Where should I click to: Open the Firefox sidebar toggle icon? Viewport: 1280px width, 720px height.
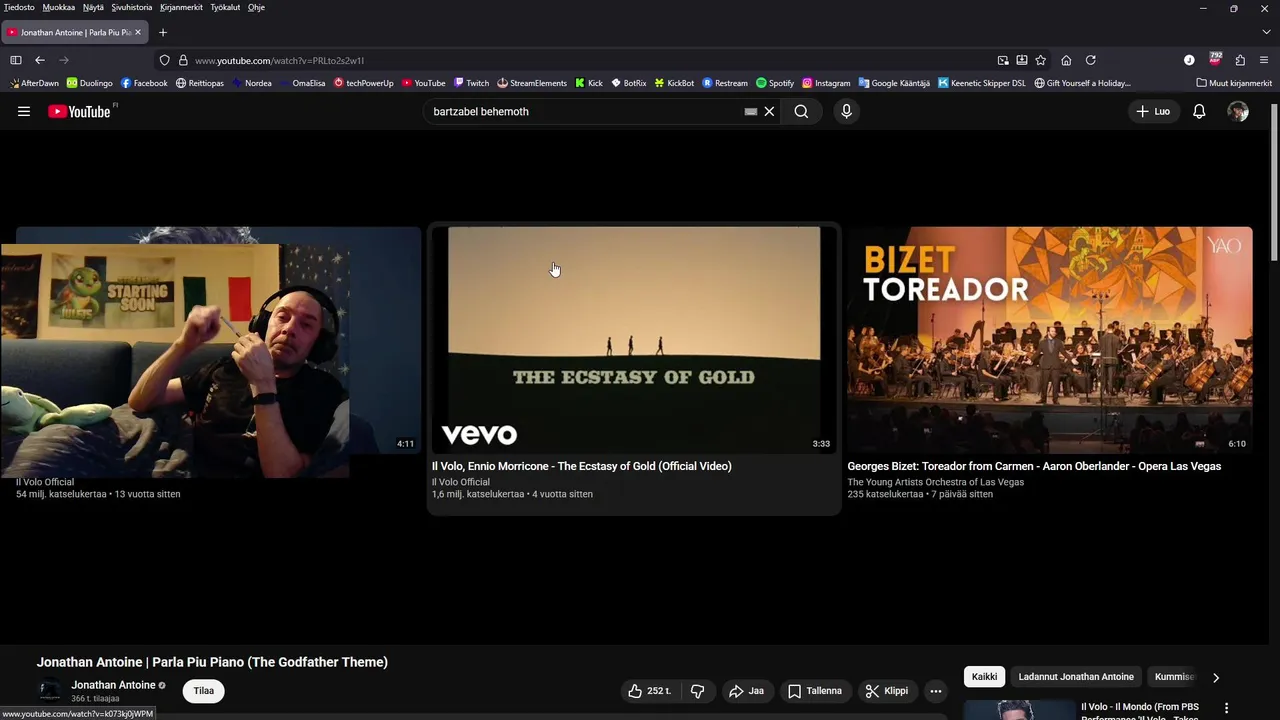coord(16,60)
